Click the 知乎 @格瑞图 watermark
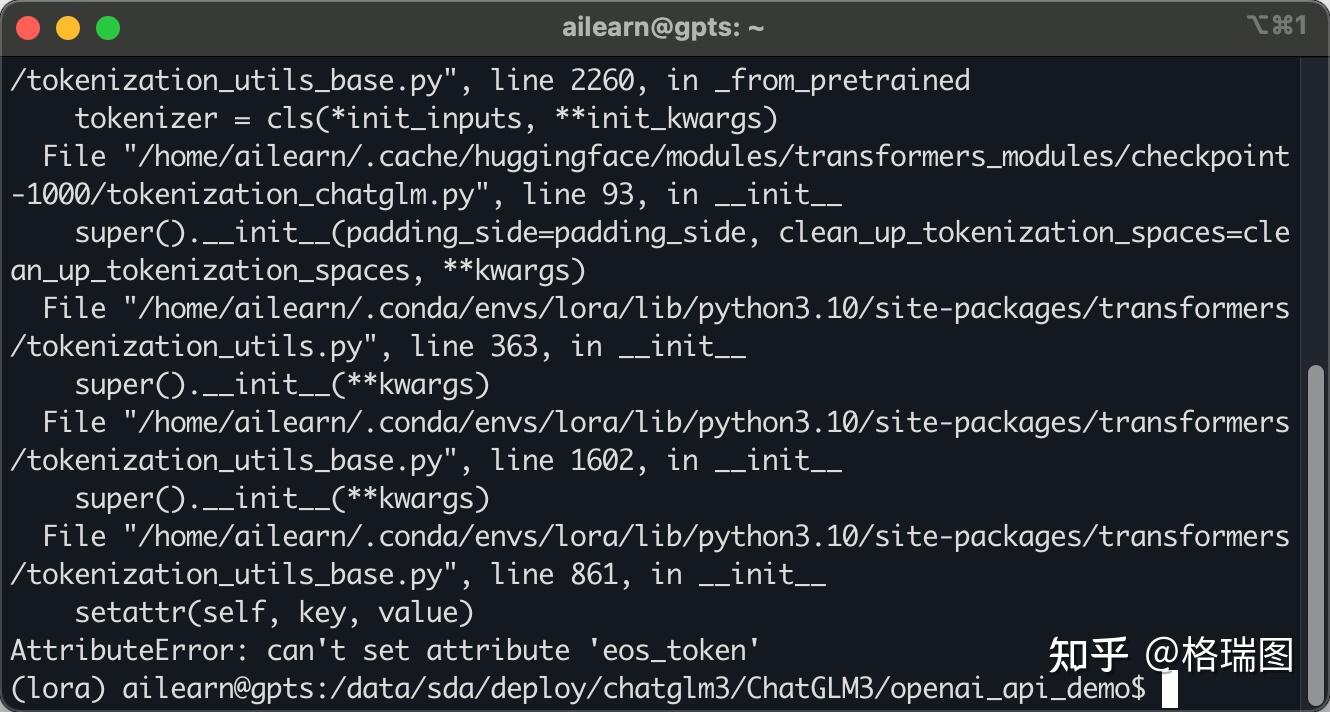Screen dimensions: 1330x712 (x=1171, y=655)
